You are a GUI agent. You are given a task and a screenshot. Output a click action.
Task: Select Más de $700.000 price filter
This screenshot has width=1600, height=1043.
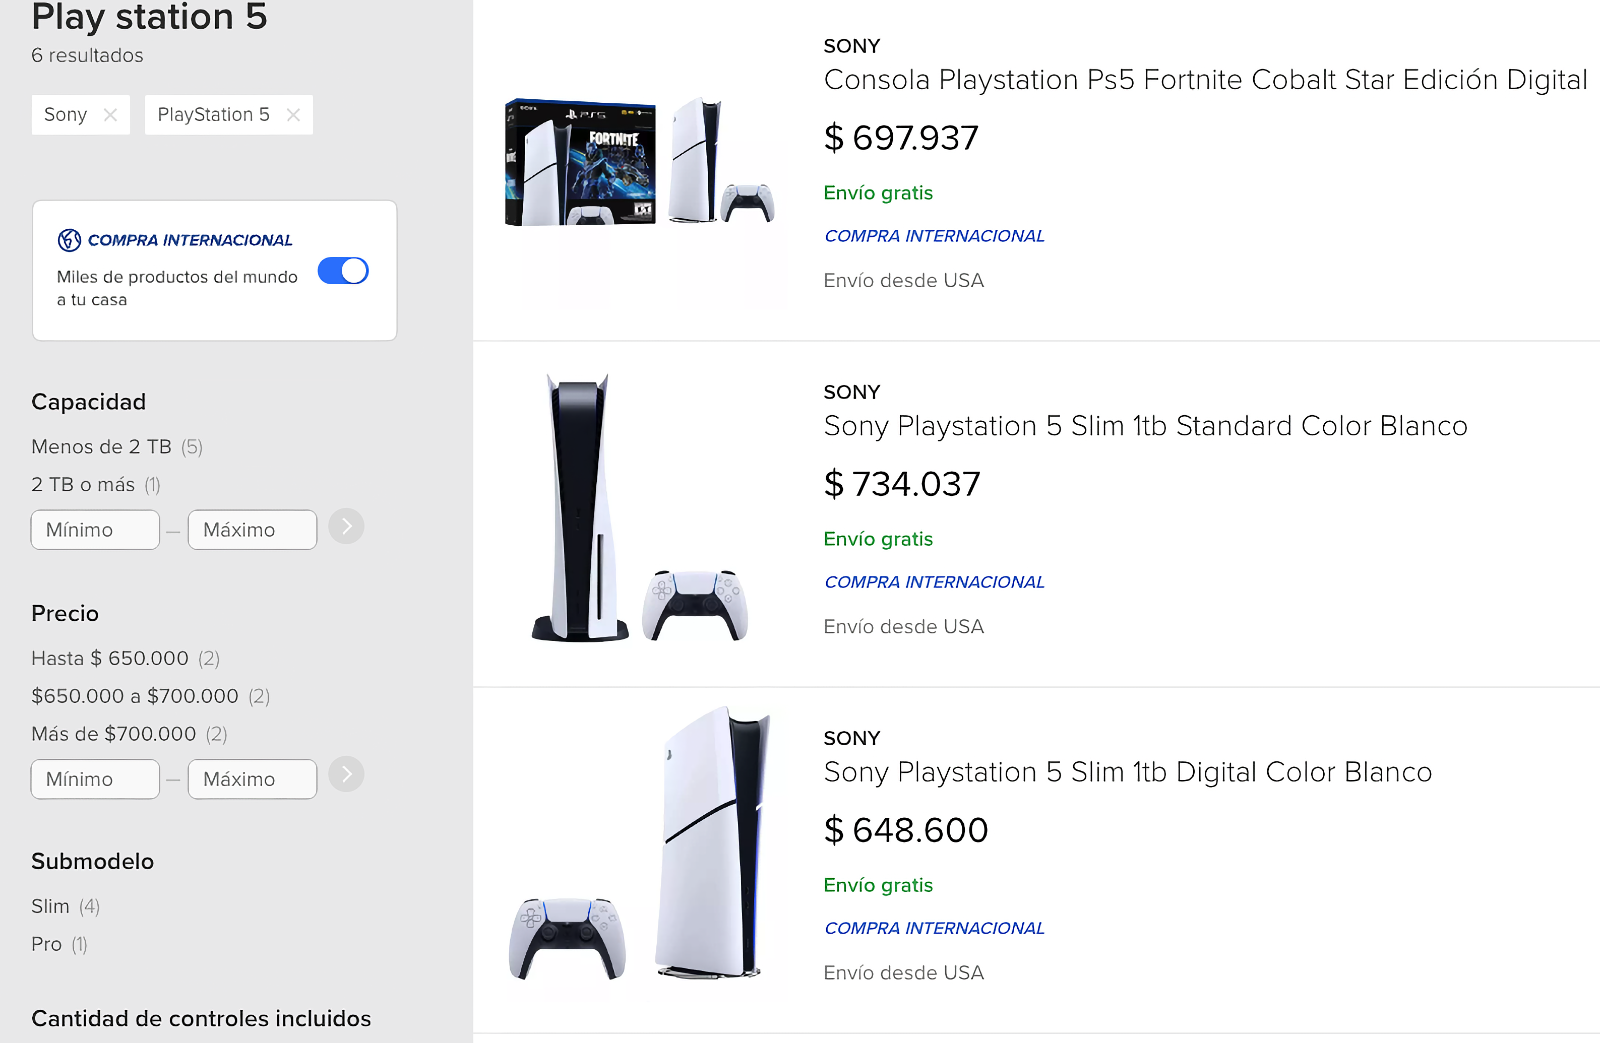114,734
